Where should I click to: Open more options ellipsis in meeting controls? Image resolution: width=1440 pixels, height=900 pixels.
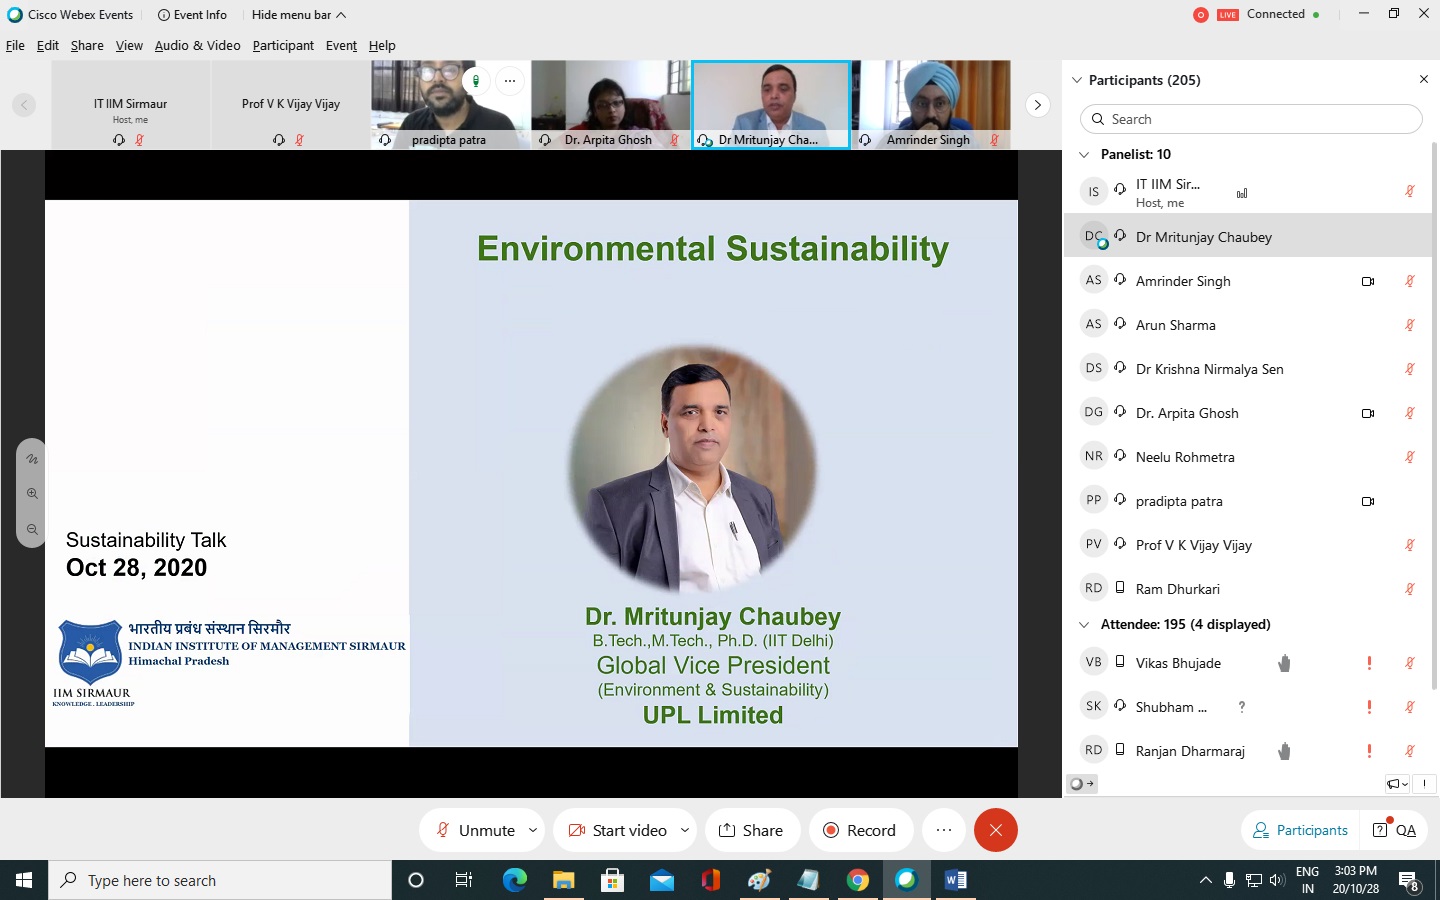[x=944, y=830]
